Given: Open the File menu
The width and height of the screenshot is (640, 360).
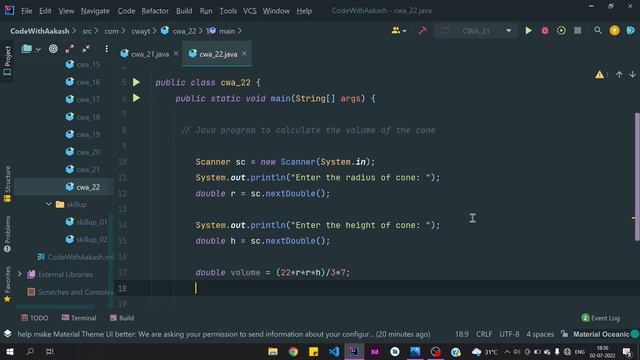Looking at the screenshot, I should pyautogui.click(x=27, y=11).
